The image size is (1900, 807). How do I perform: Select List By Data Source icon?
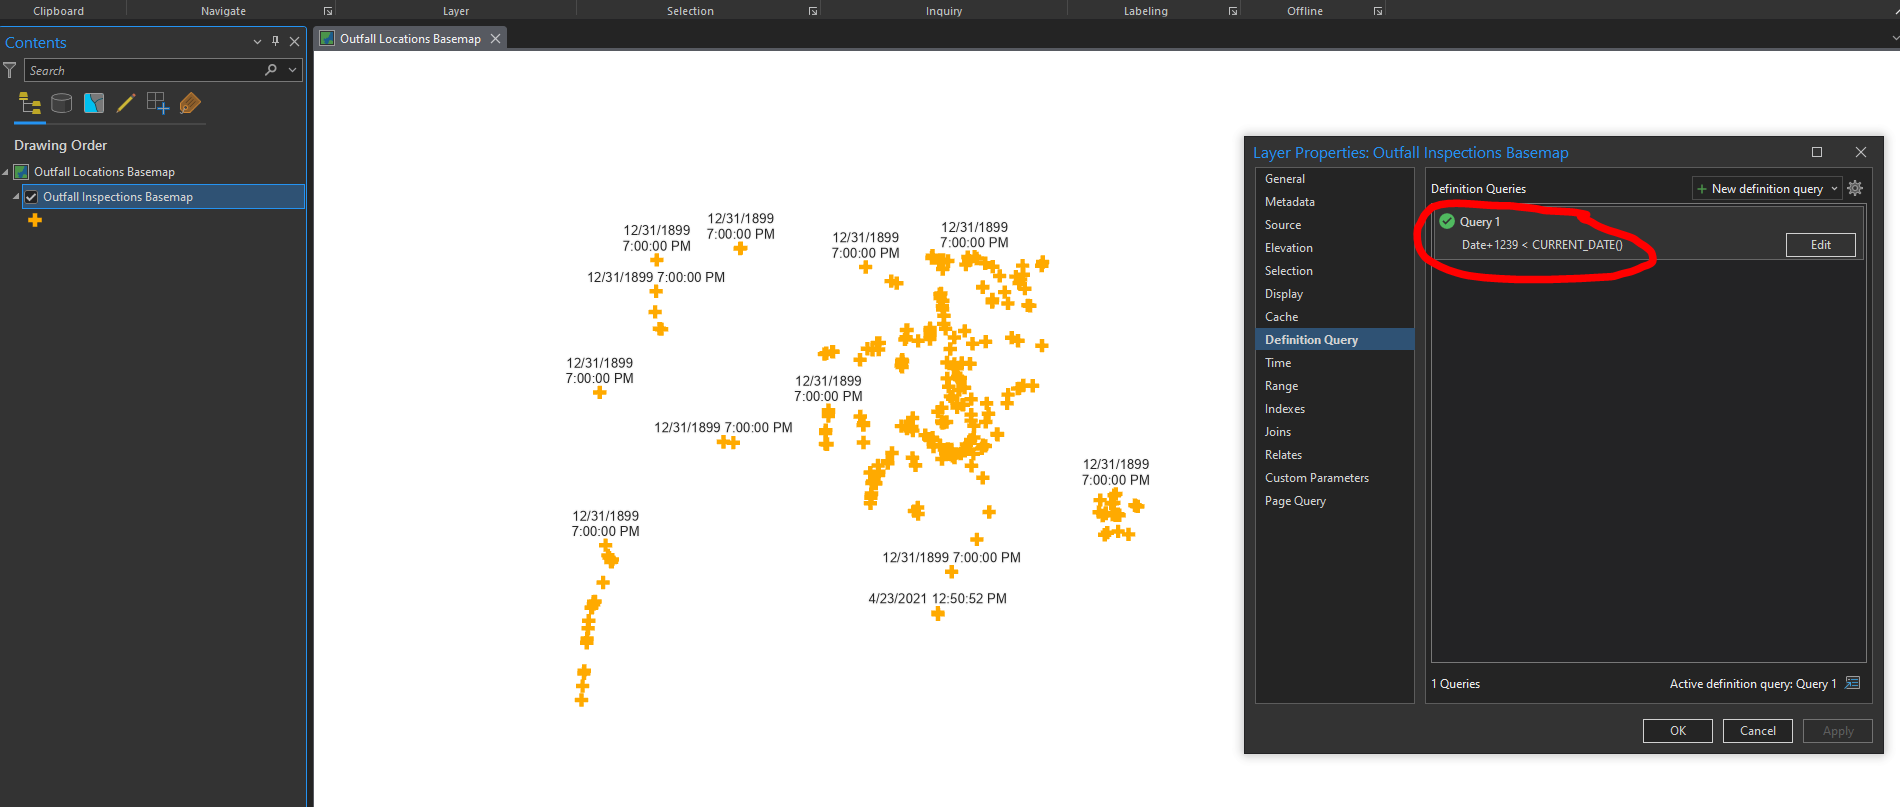click(x=62, y=103)
